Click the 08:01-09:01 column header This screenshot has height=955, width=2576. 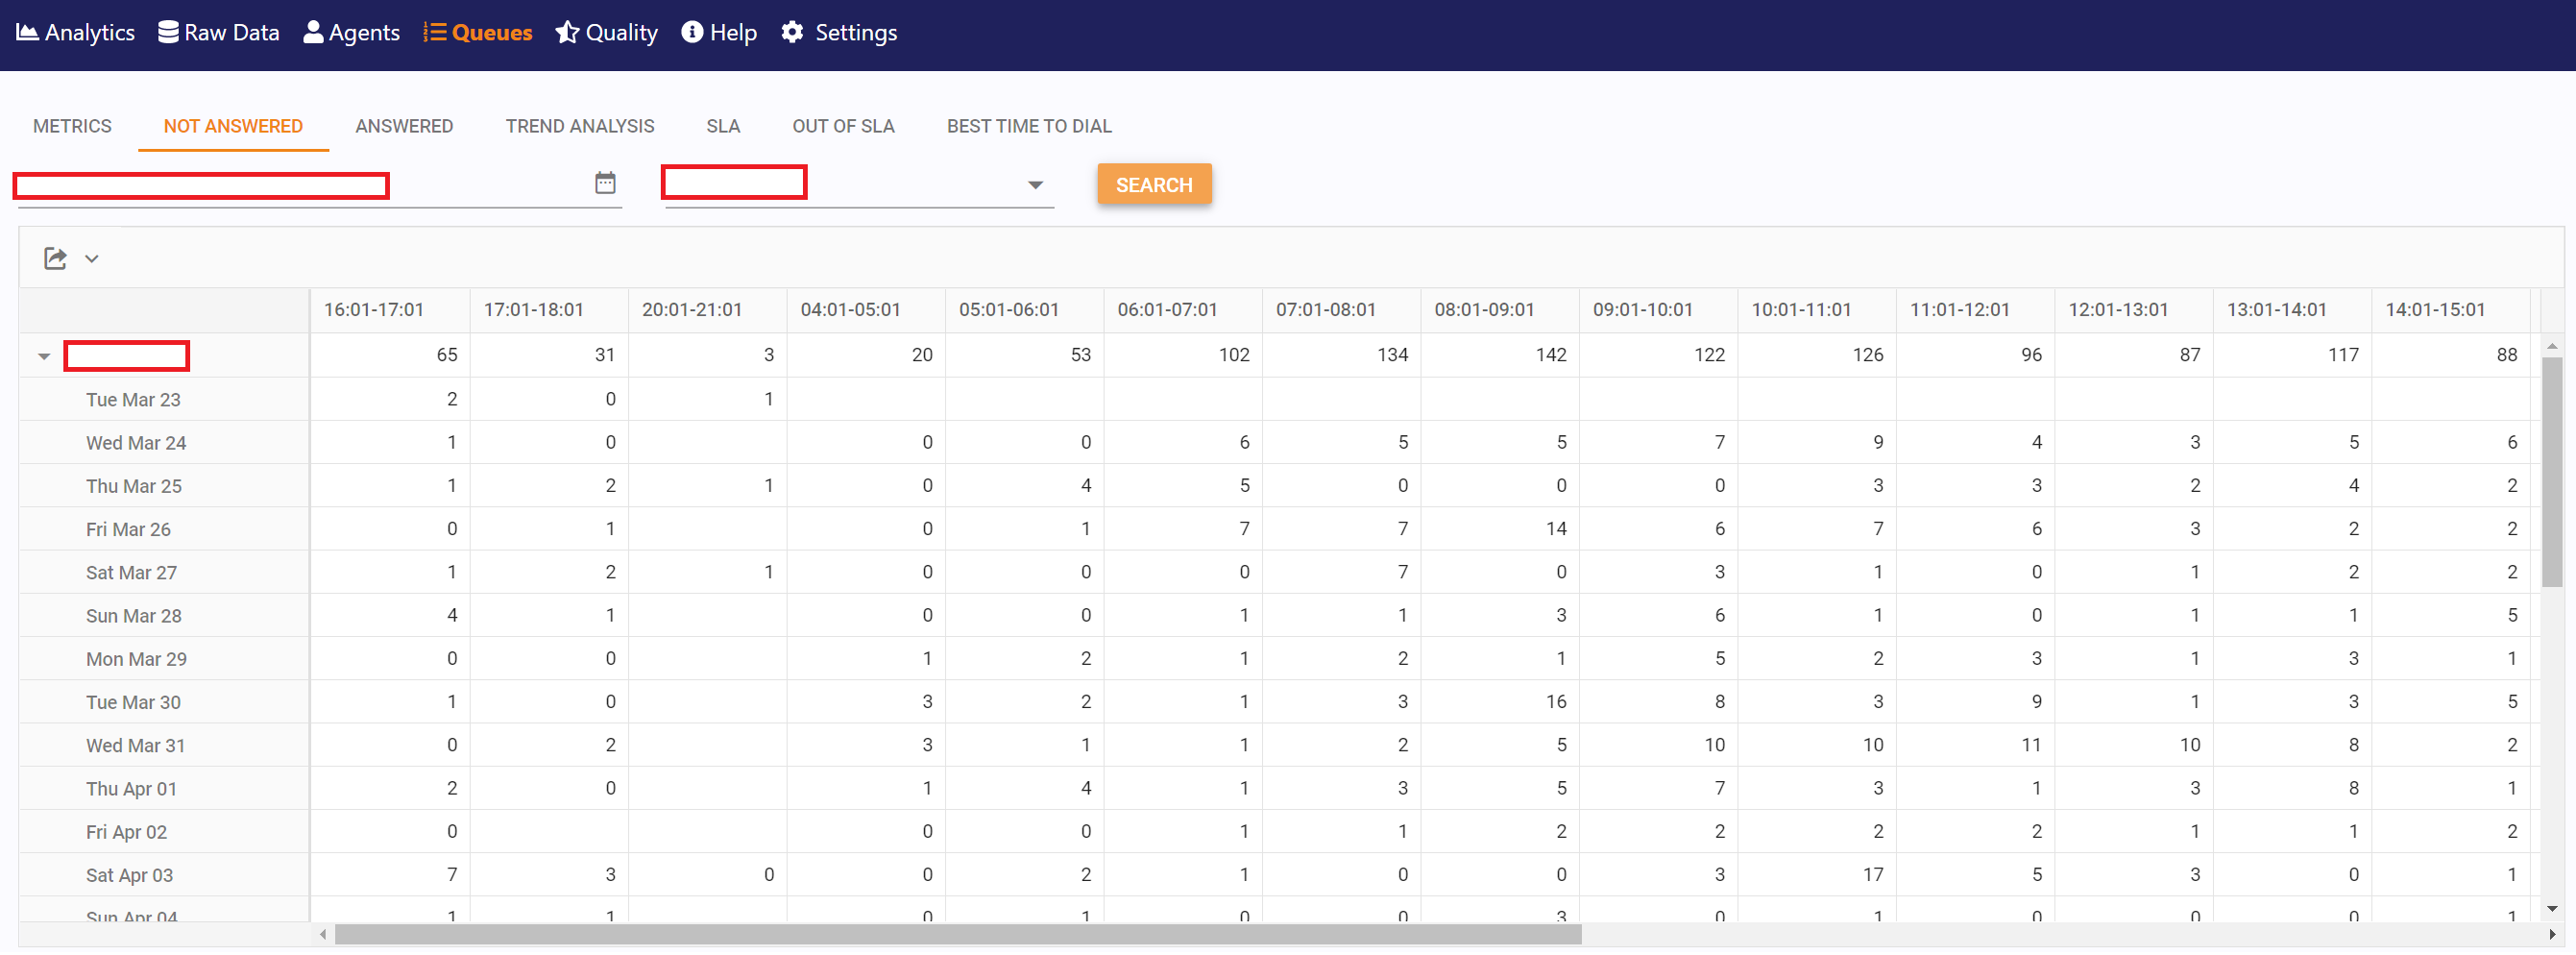point(1483,310)
